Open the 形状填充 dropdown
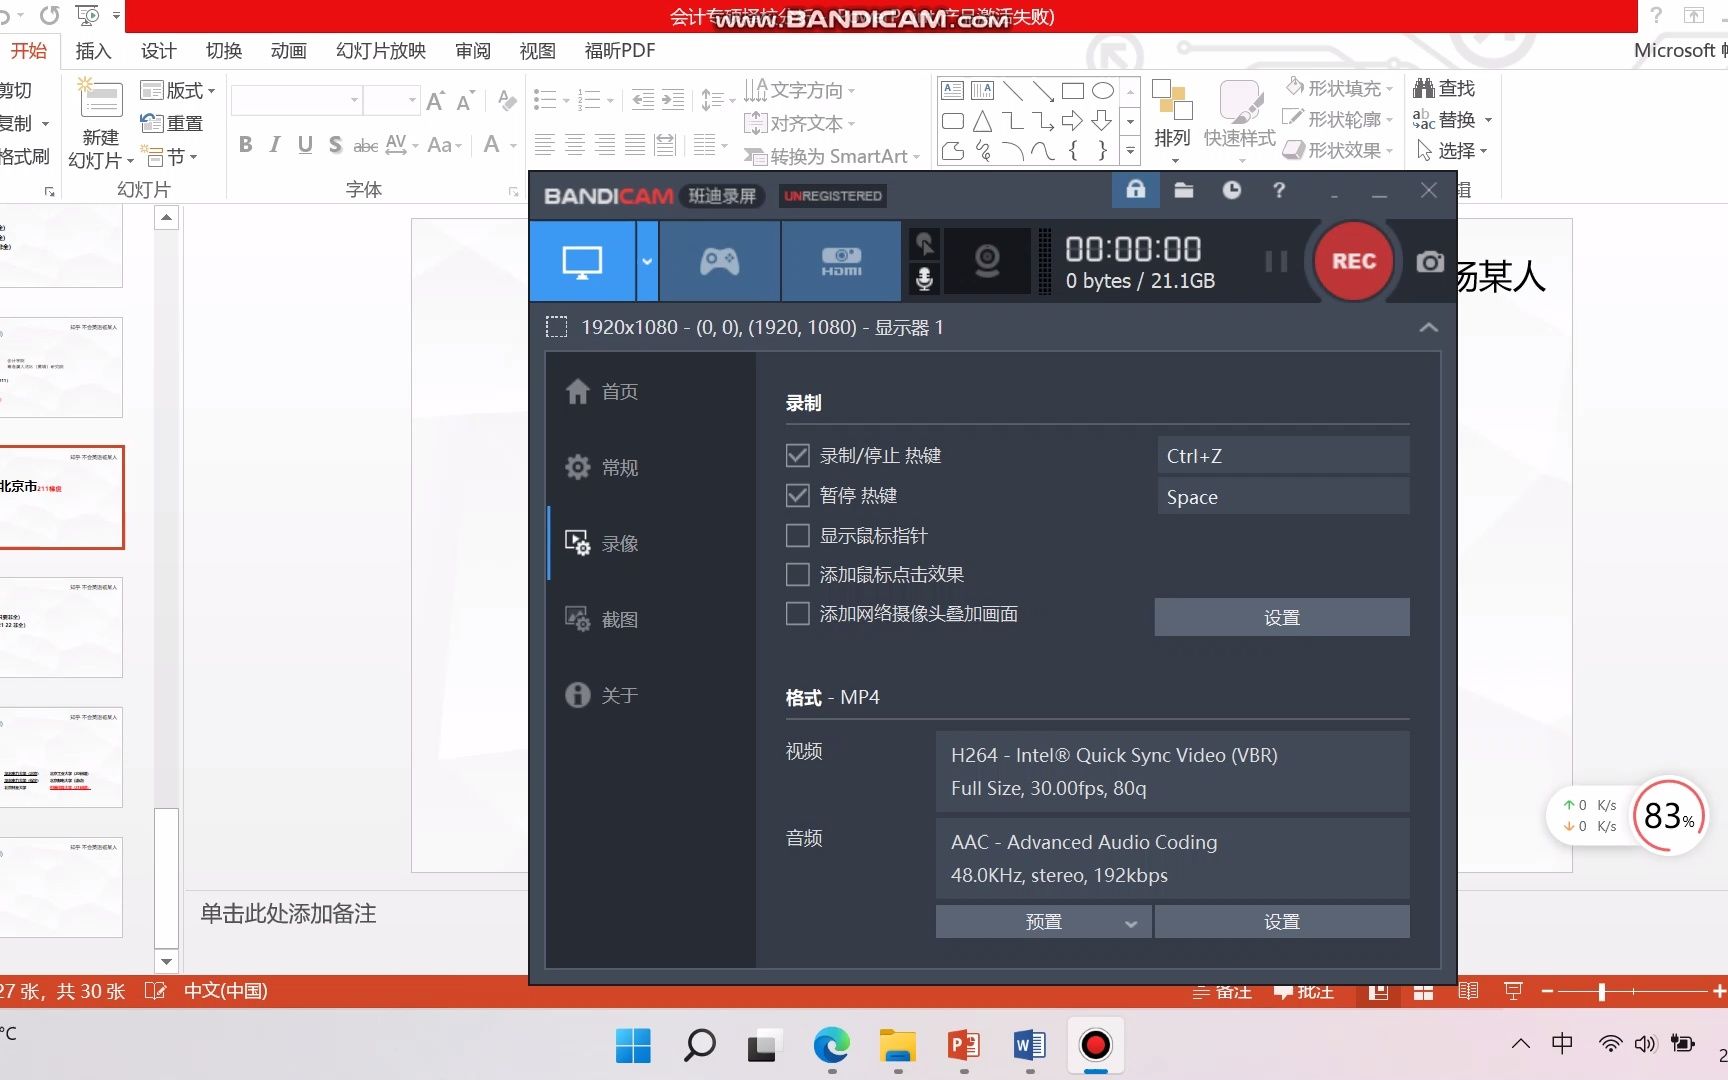 tap(1339, 89)
